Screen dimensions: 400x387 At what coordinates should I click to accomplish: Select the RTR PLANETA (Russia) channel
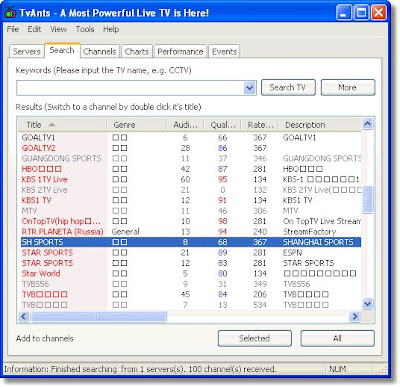click(x=62, y=232)
